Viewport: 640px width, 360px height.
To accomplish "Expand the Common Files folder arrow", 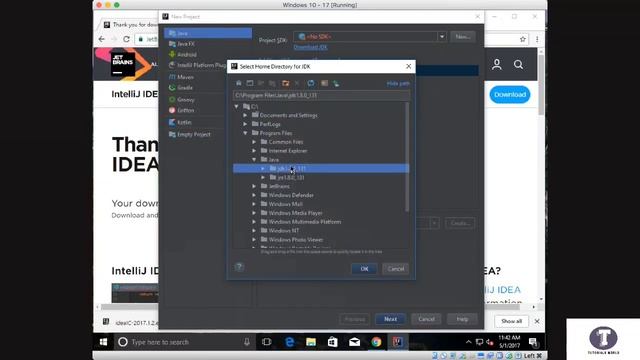I will click(254, 142).
